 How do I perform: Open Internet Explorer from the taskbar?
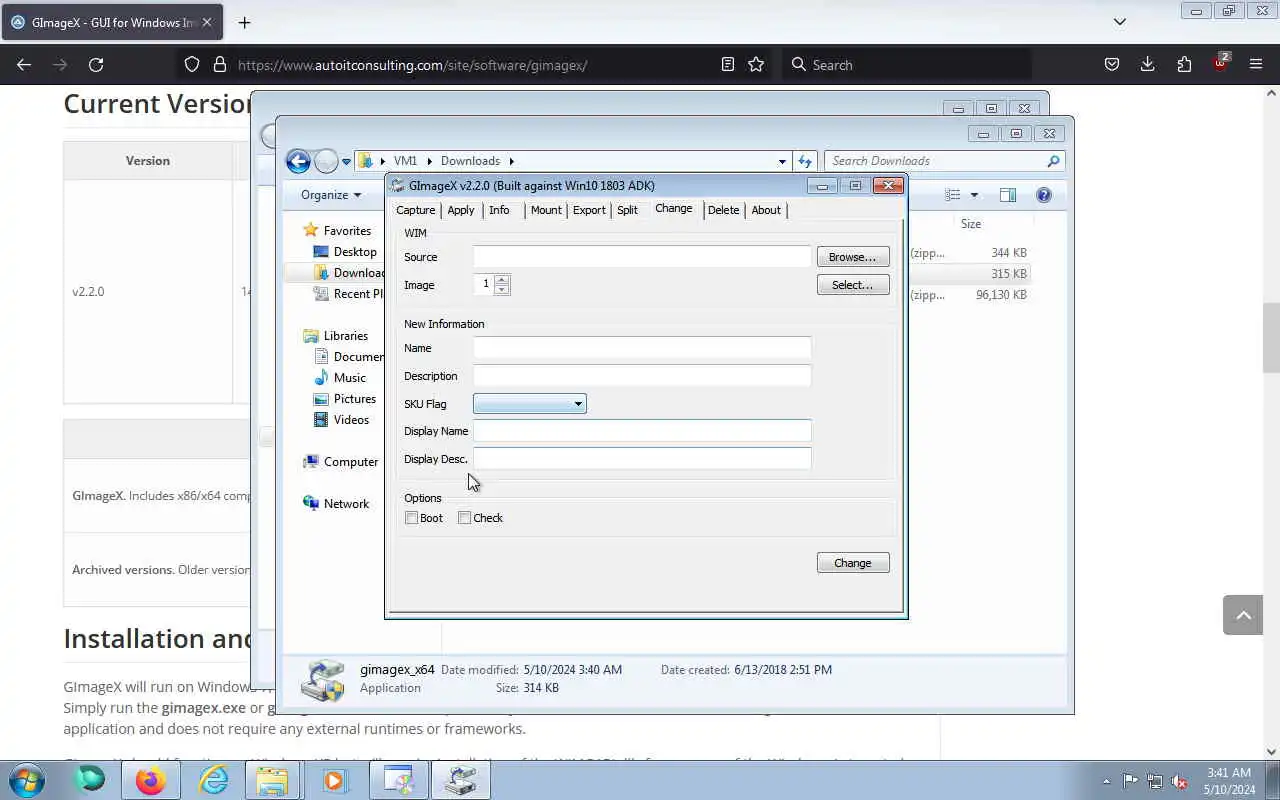coord(213,780)
